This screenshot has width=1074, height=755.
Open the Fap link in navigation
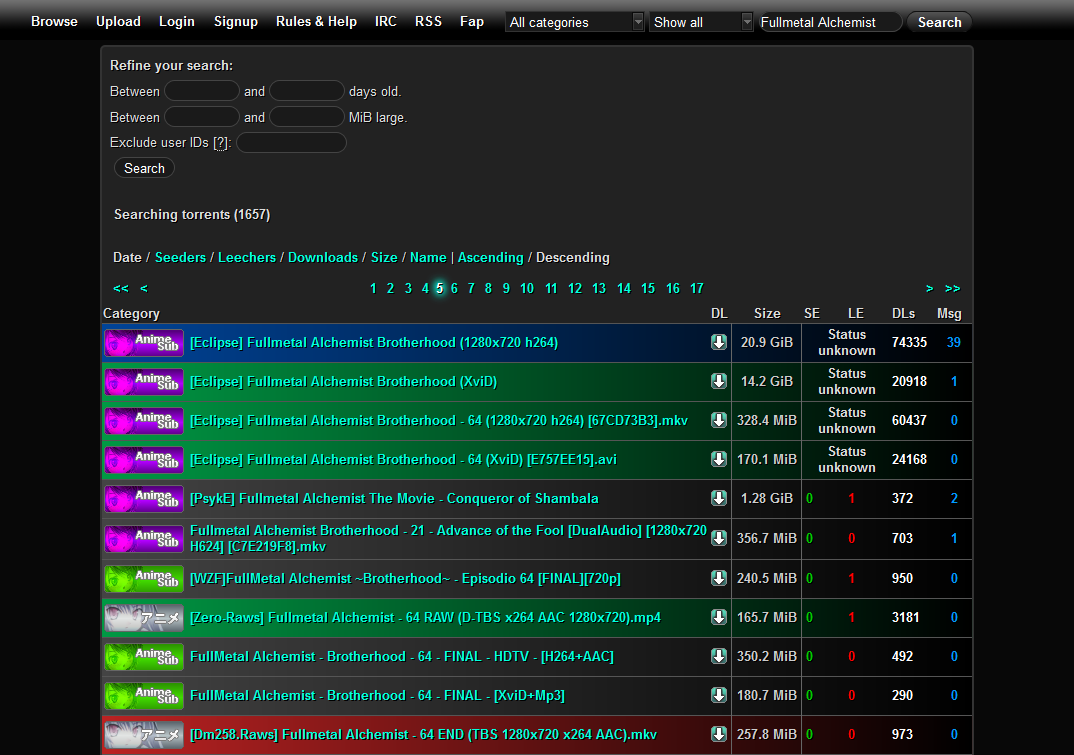point(472,22)
